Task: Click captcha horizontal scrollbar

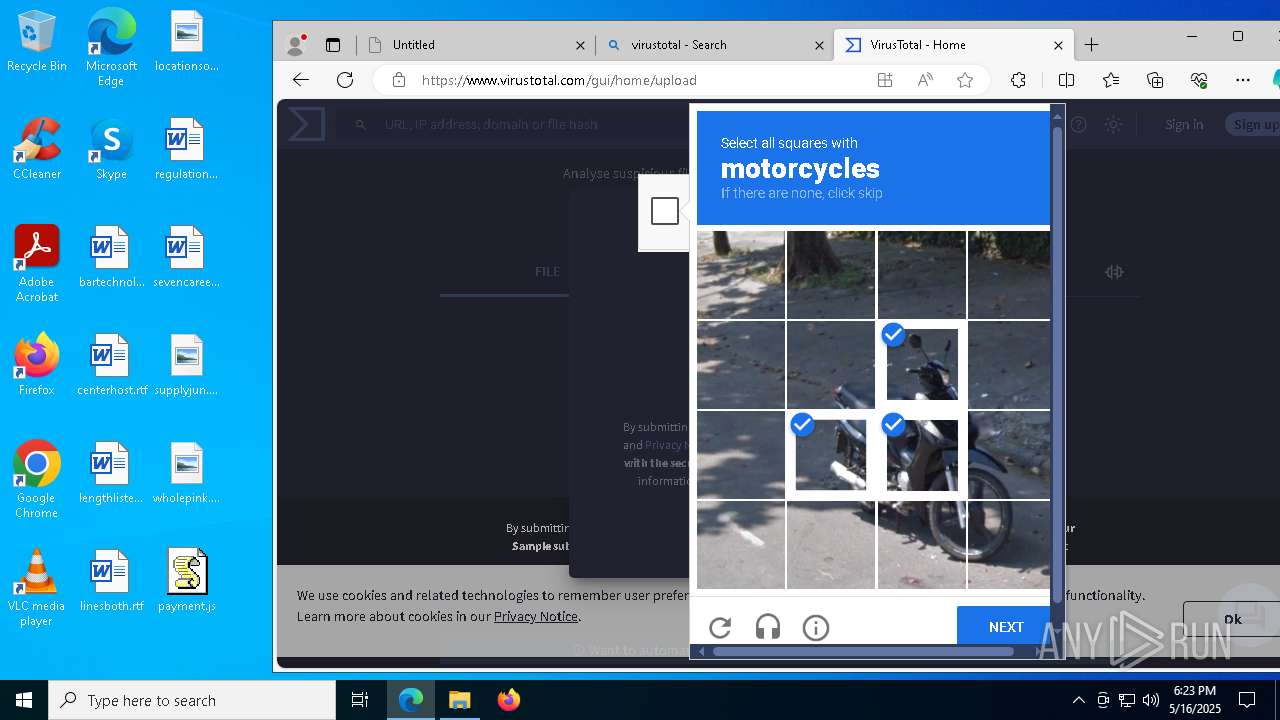Action: pyautogui.click(x=863, y=651)
